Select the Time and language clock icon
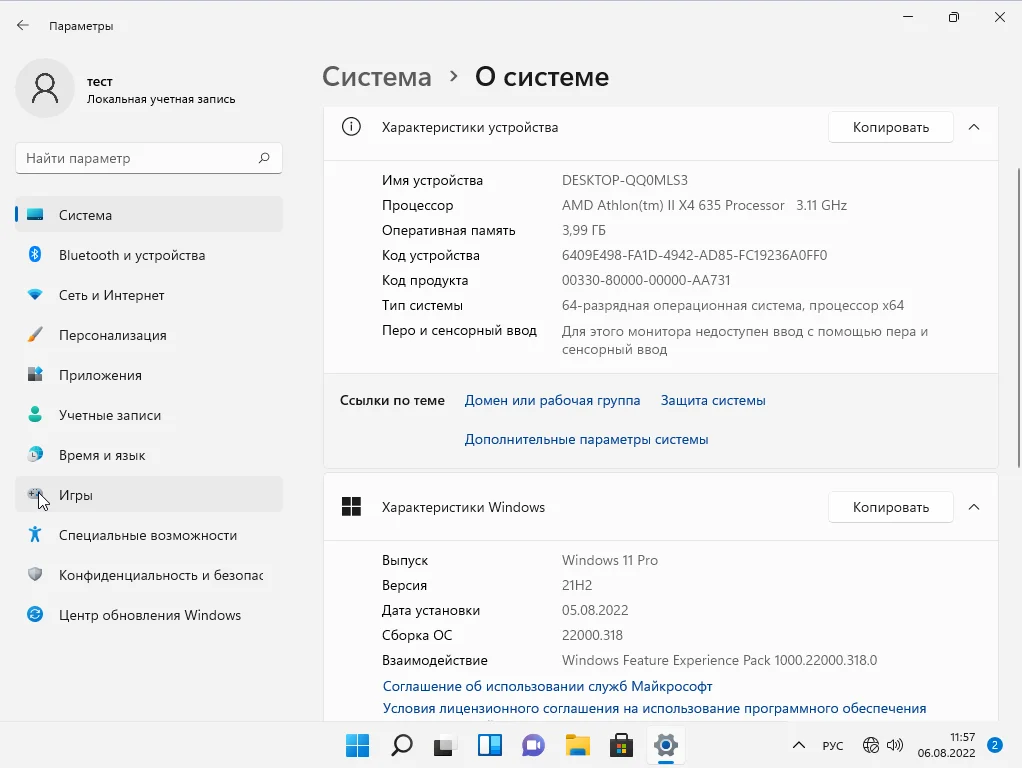 pos(35,455)
